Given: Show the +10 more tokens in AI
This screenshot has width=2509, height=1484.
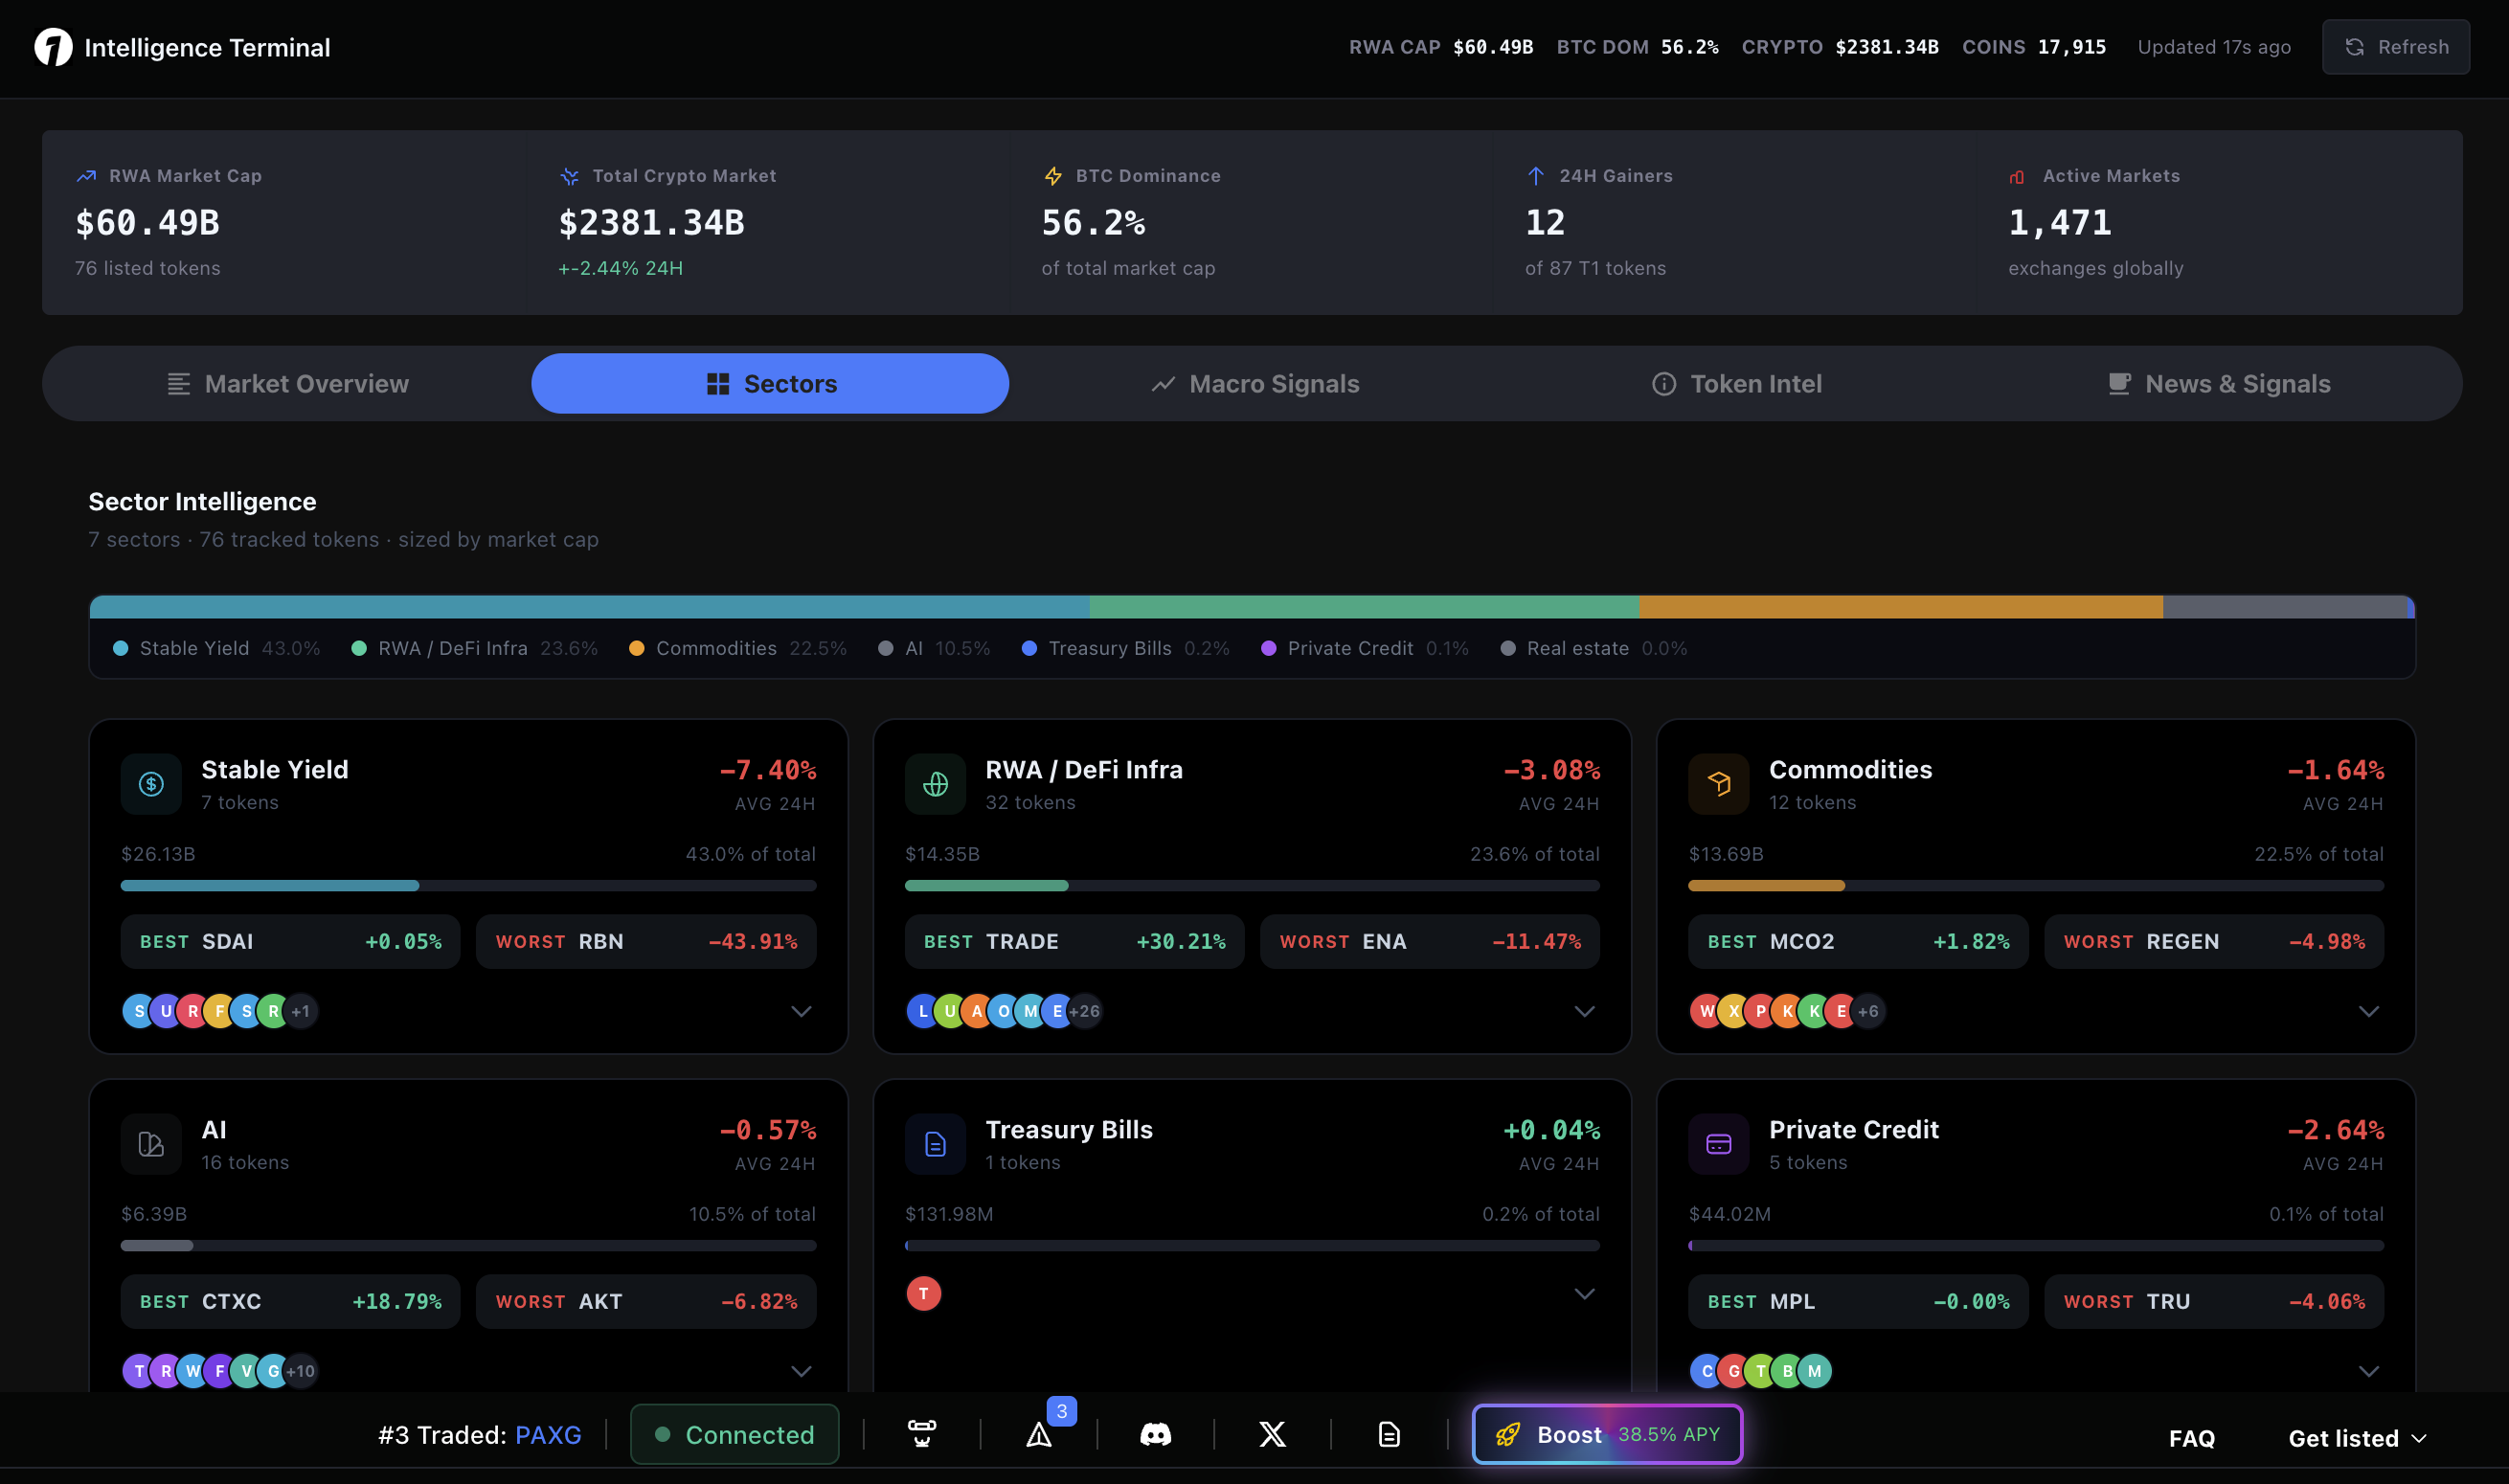Looking at the screenshot, I should (x=300, y=1371).
